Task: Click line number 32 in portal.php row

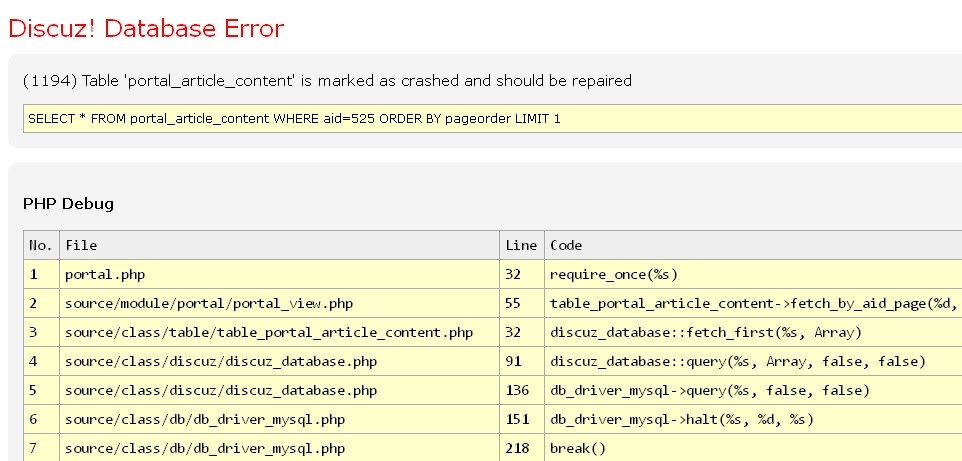Action: 521,274
